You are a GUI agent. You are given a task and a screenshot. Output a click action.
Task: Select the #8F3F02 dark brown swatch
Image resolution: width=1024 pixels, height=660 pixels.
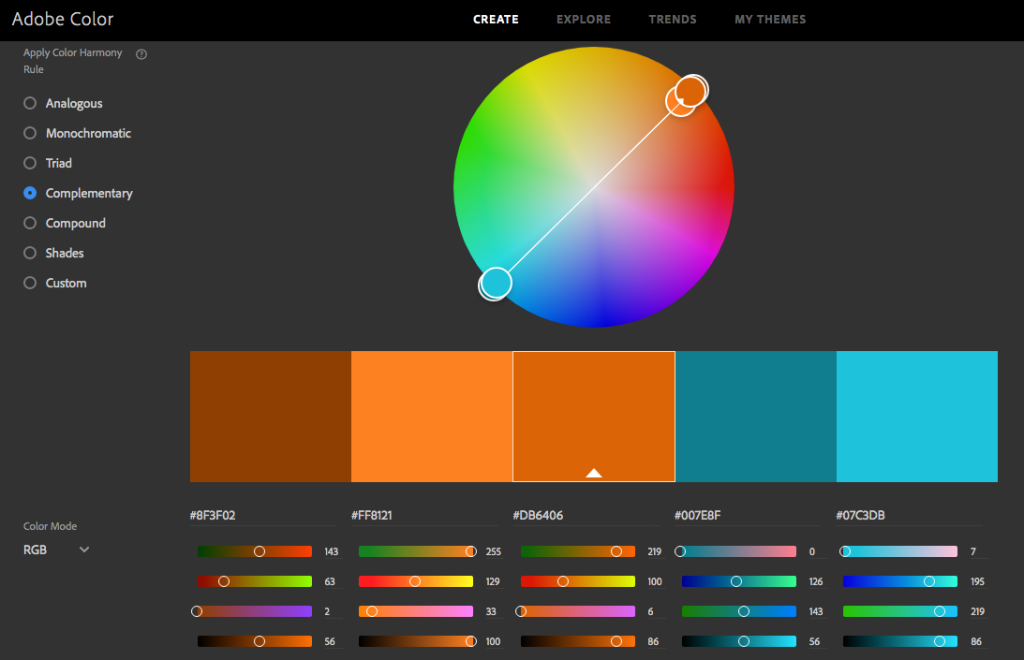tap(269, 416)
